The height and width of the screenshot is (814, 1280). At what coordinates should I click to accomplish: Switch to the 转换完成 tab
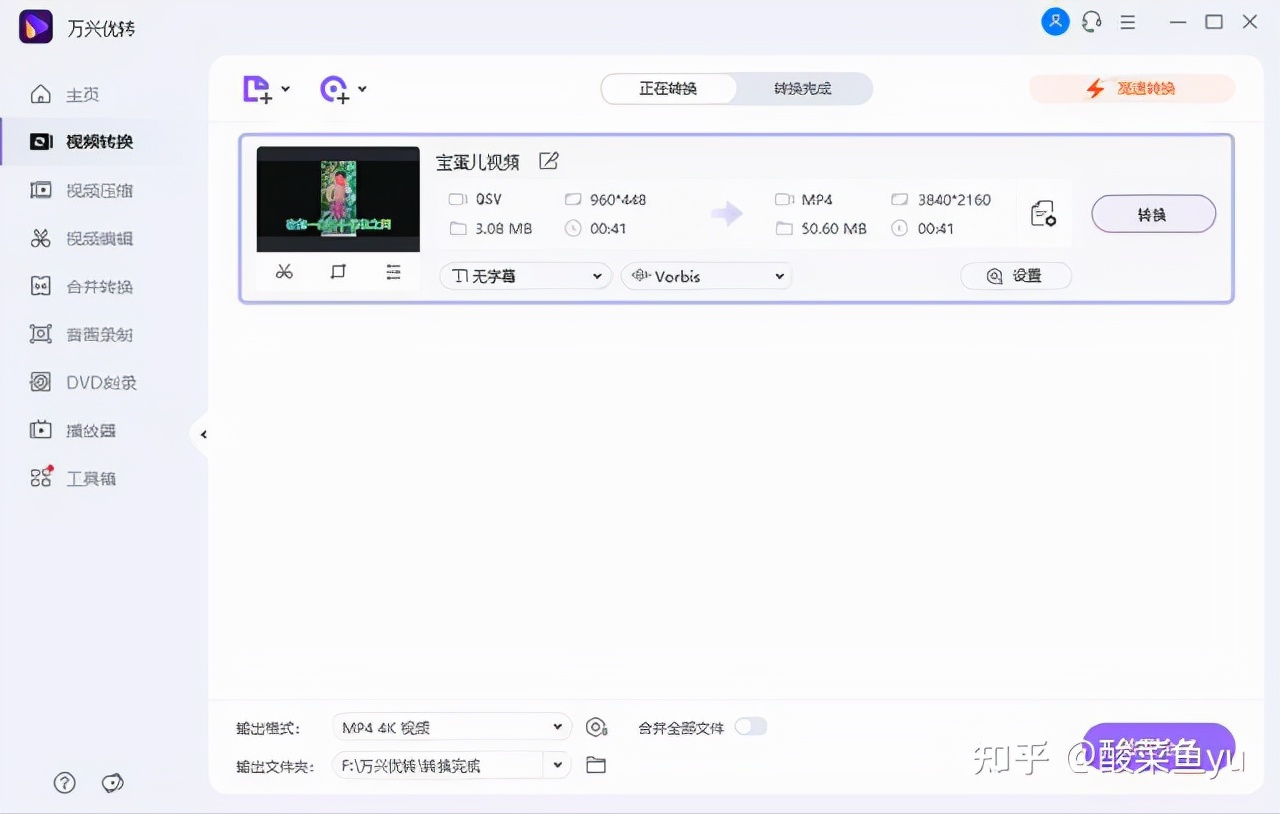pyautogui.click(x=803, y=88)
